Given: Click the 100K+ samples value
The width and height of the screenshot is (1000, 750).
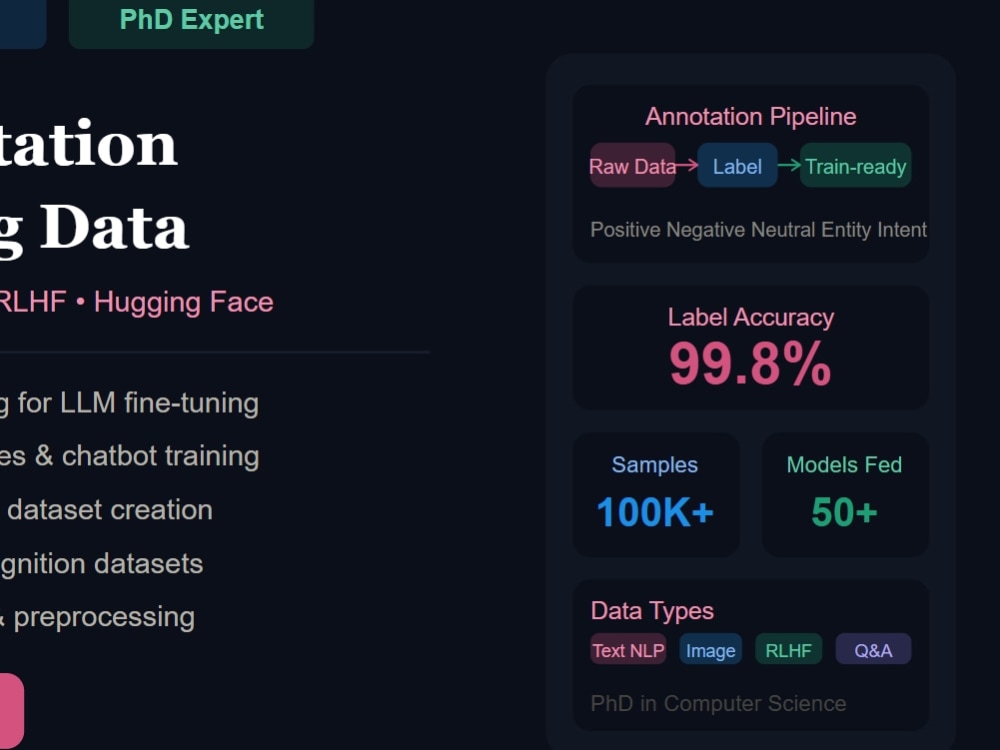Looking at the screenshot, I should pos(655,512).
